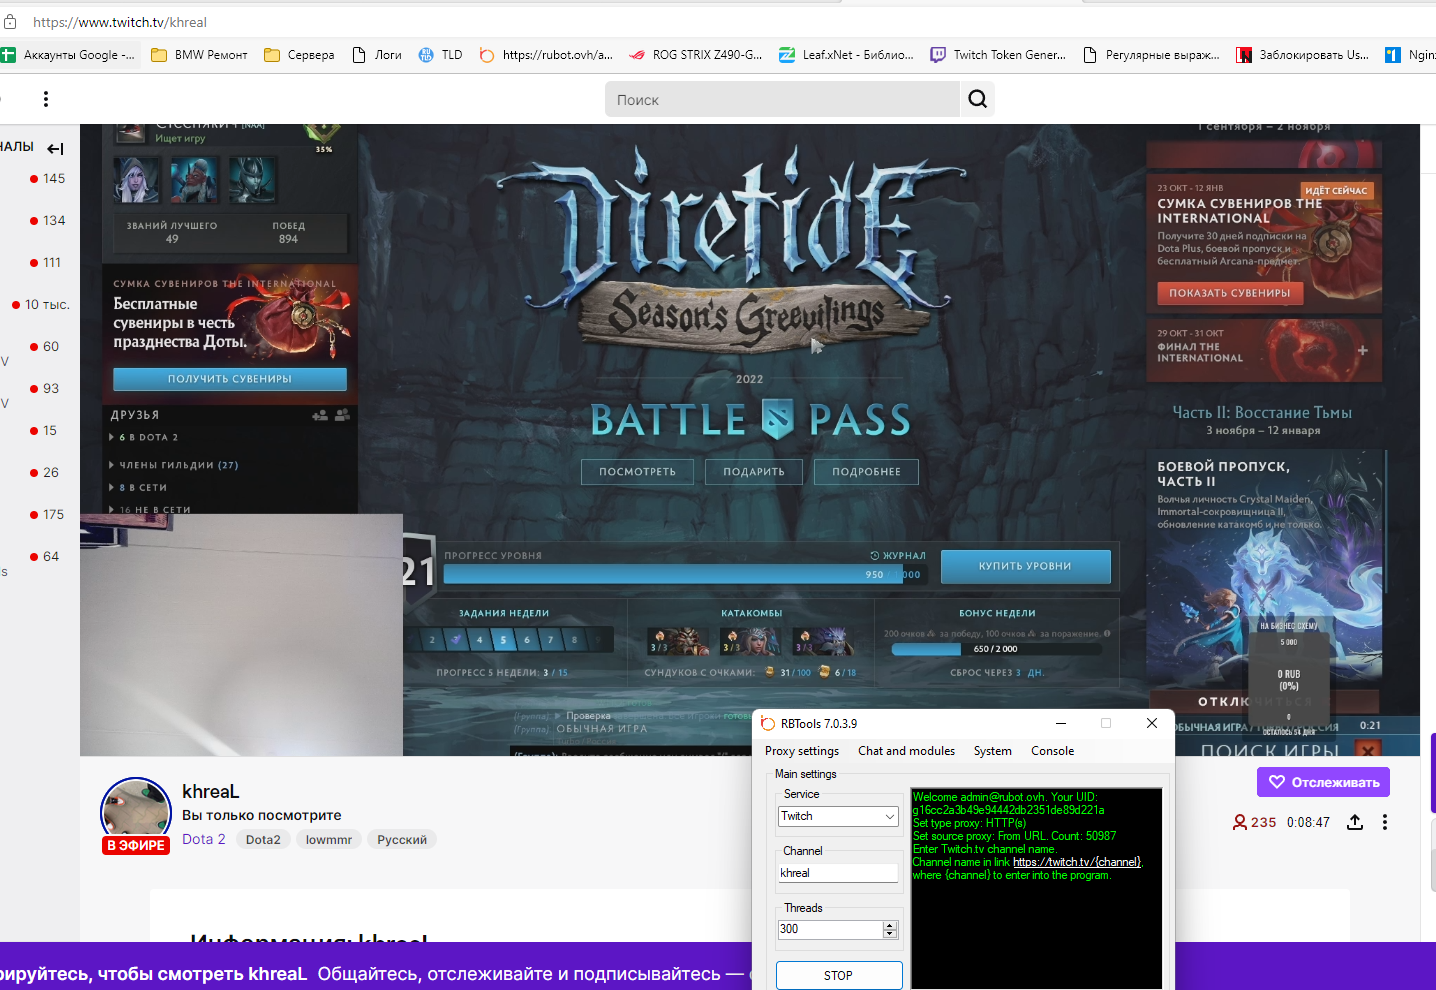Switch to the Console menu

1052,751
